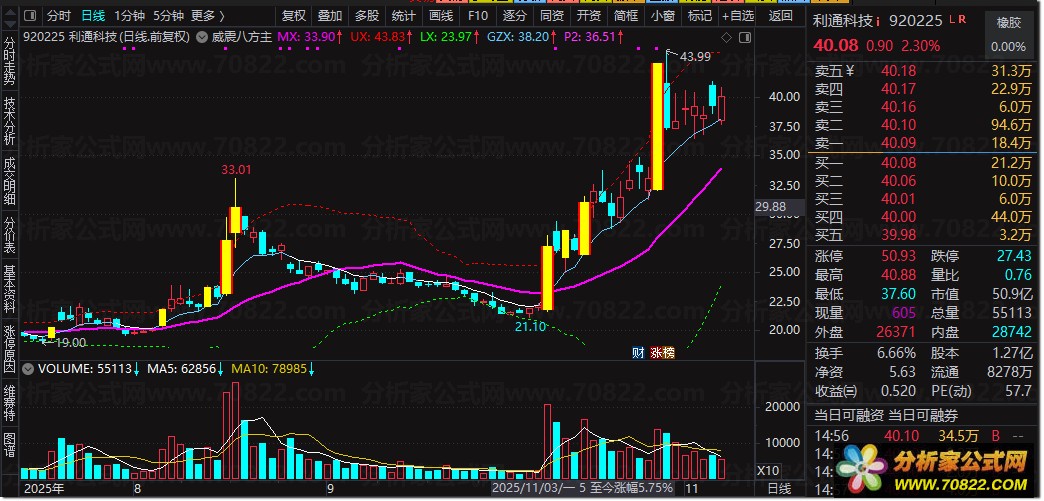This screenshot has width=1044, height=501.
Task: Open the 分价表 side tab
Action: click(x=9, y=235)
